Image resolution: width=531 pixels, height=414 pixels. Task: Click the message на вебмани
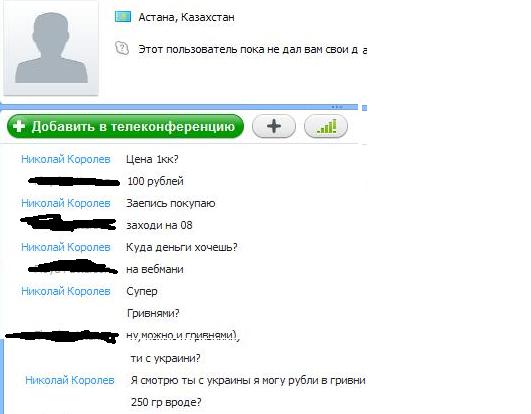coord(155,269)
